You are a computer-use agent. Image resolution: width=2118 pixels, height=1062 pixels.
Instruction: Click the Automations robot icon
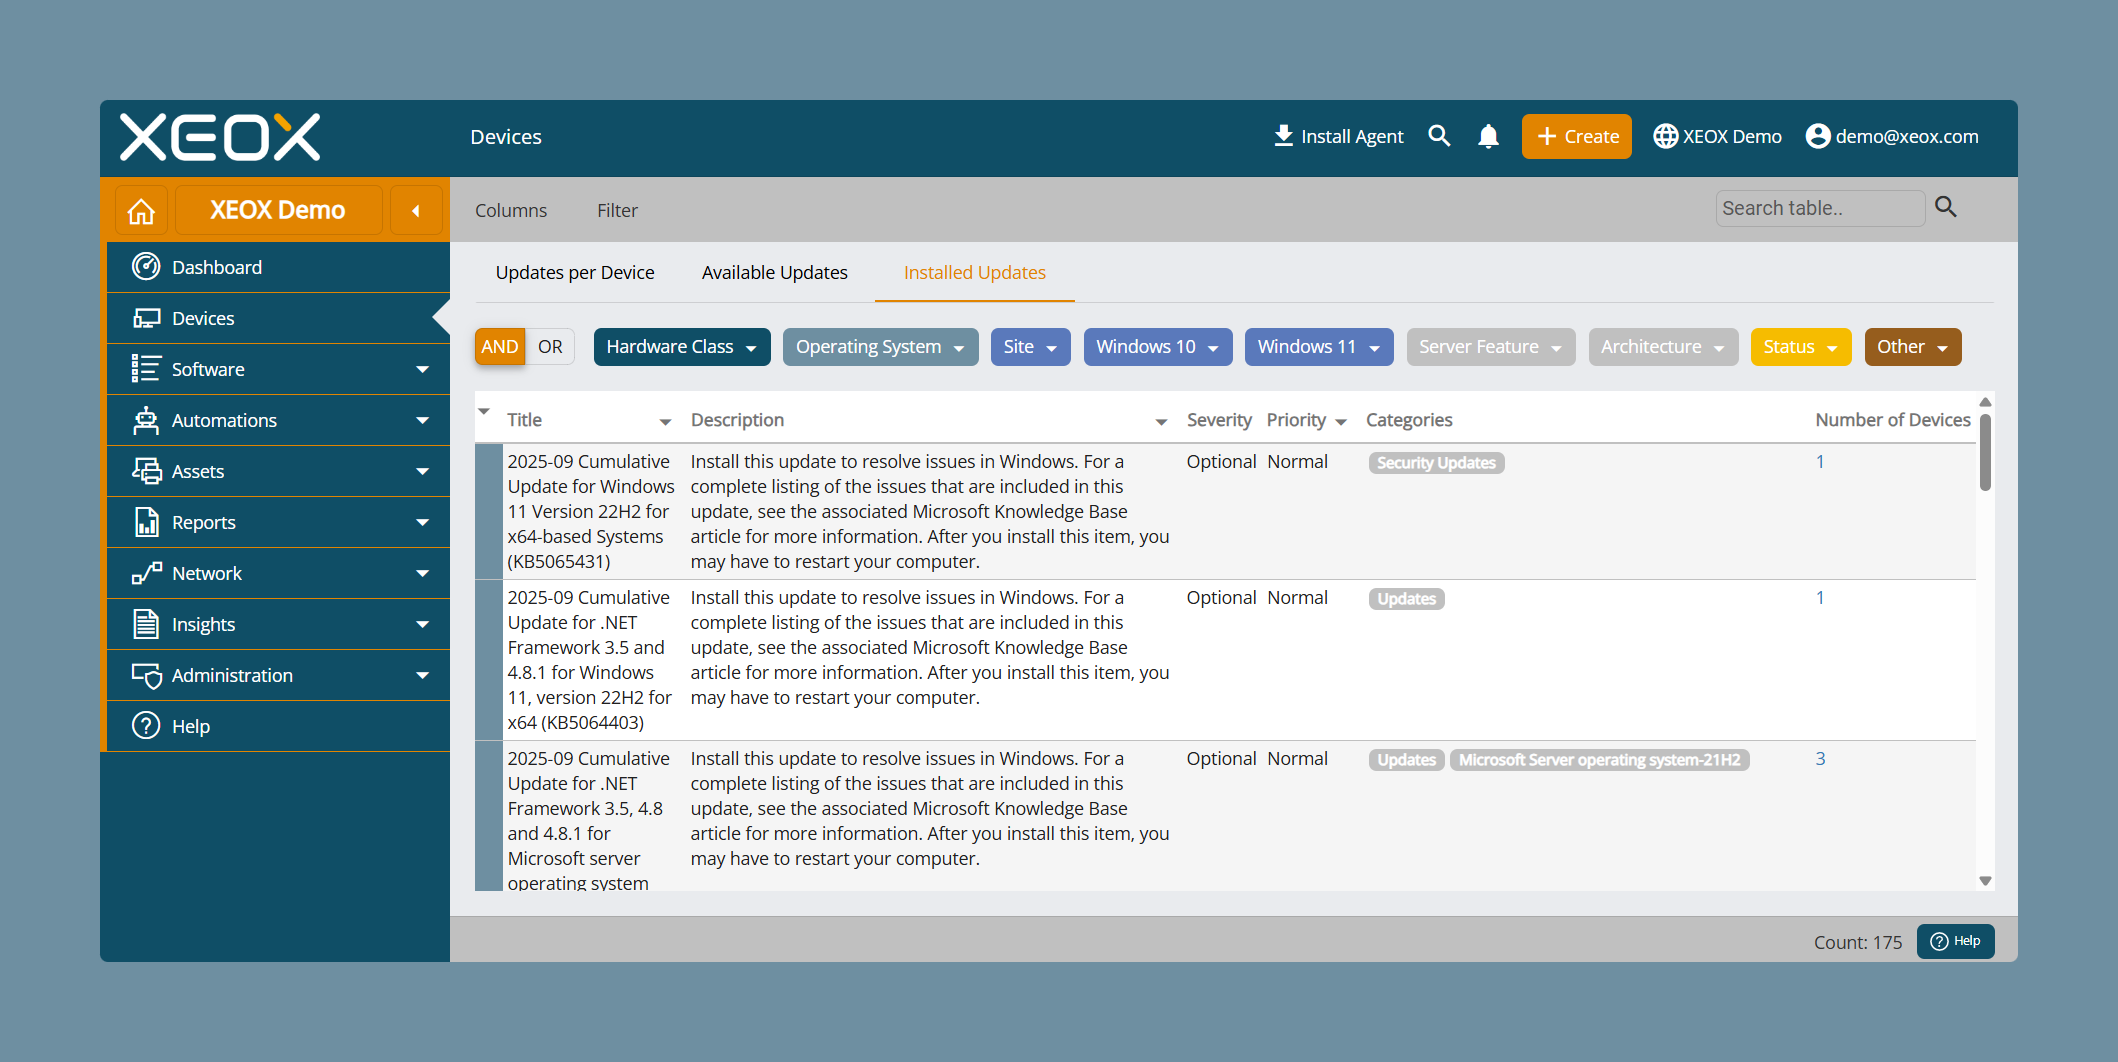tap(146, 420)
